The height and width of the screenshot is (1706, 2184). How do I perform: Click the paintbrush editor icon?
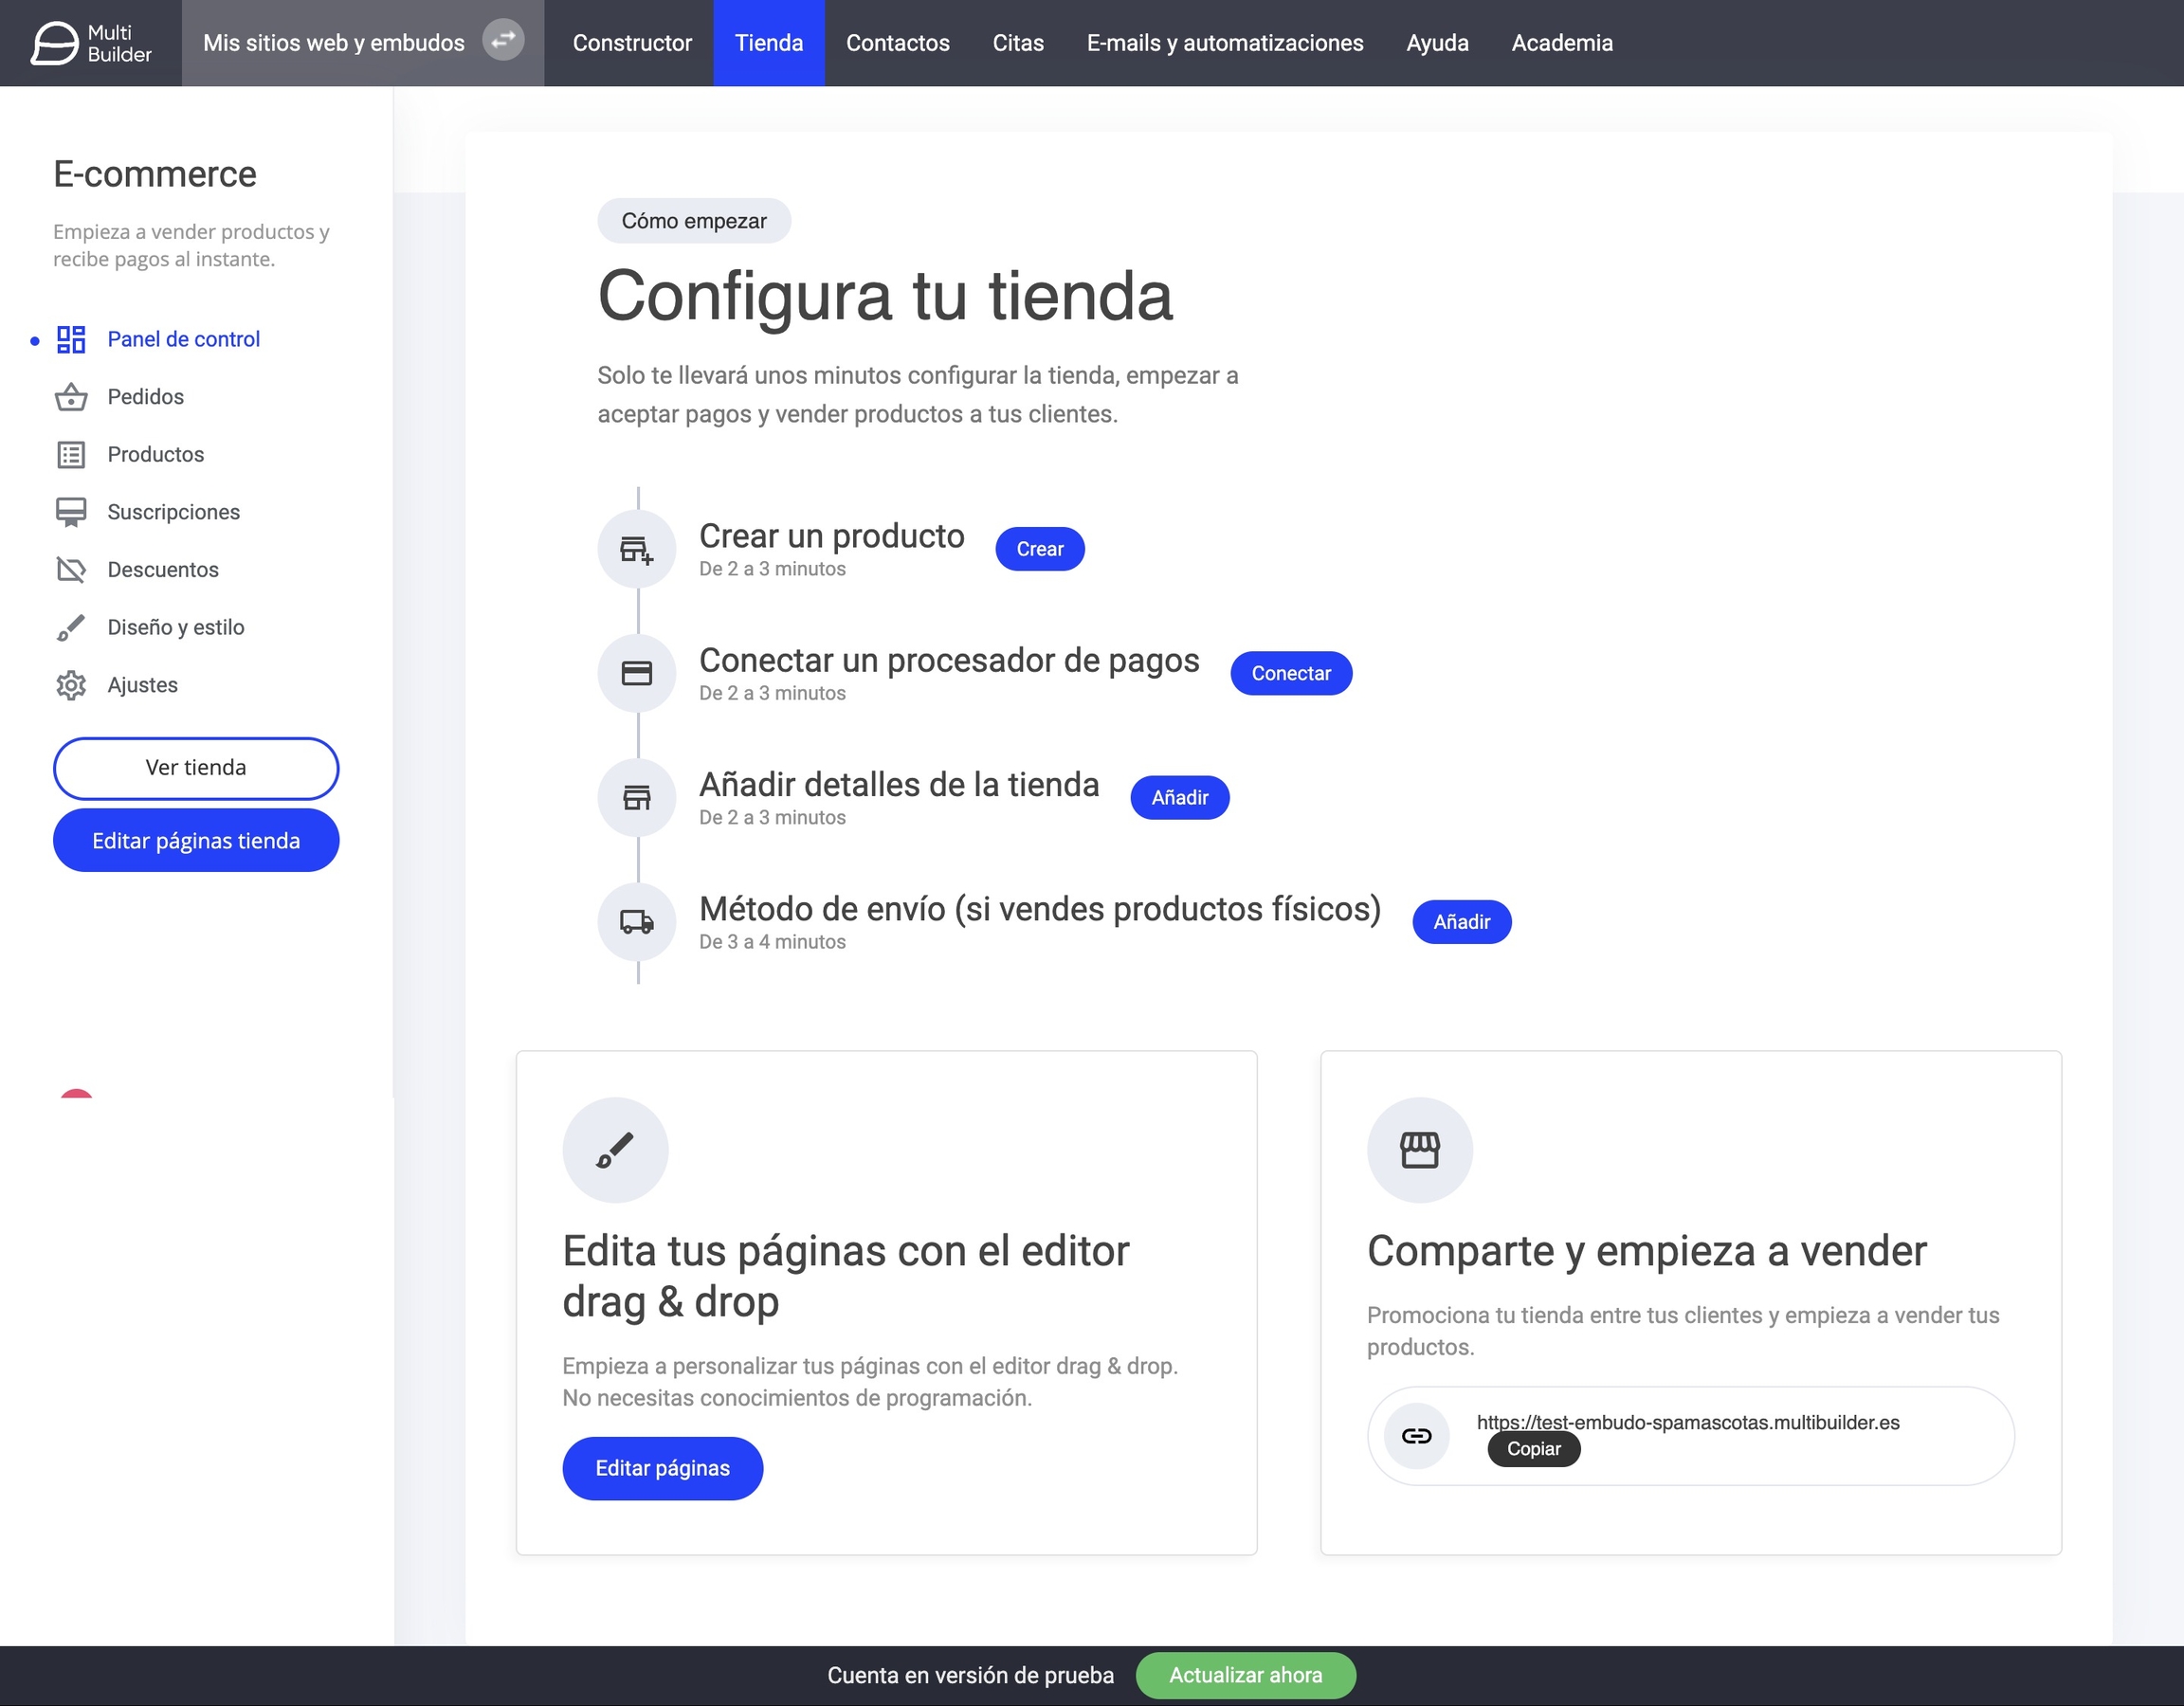click(x=615, y=1150)
